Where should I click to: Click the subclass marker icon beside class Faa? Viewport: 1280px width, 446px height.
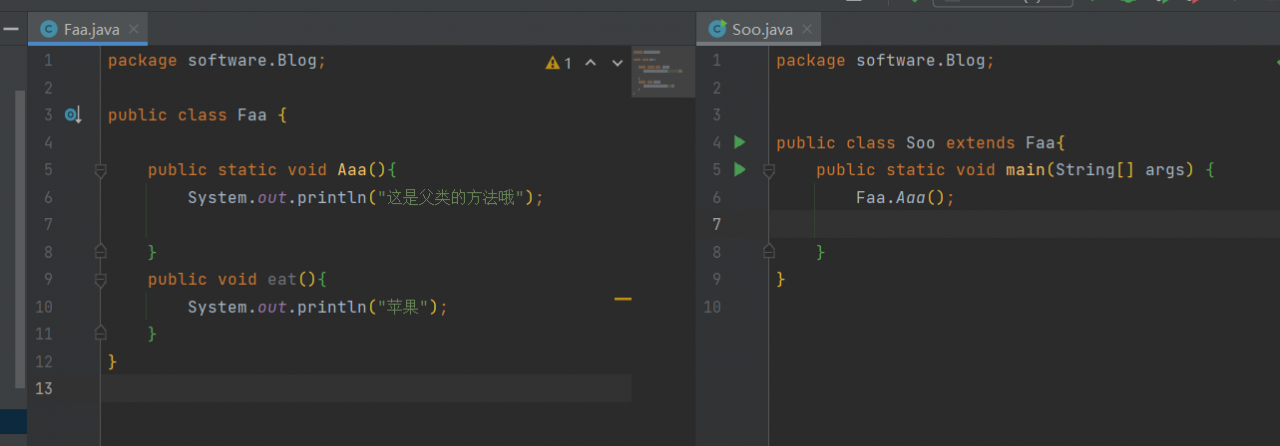click(x=72, y=115)
